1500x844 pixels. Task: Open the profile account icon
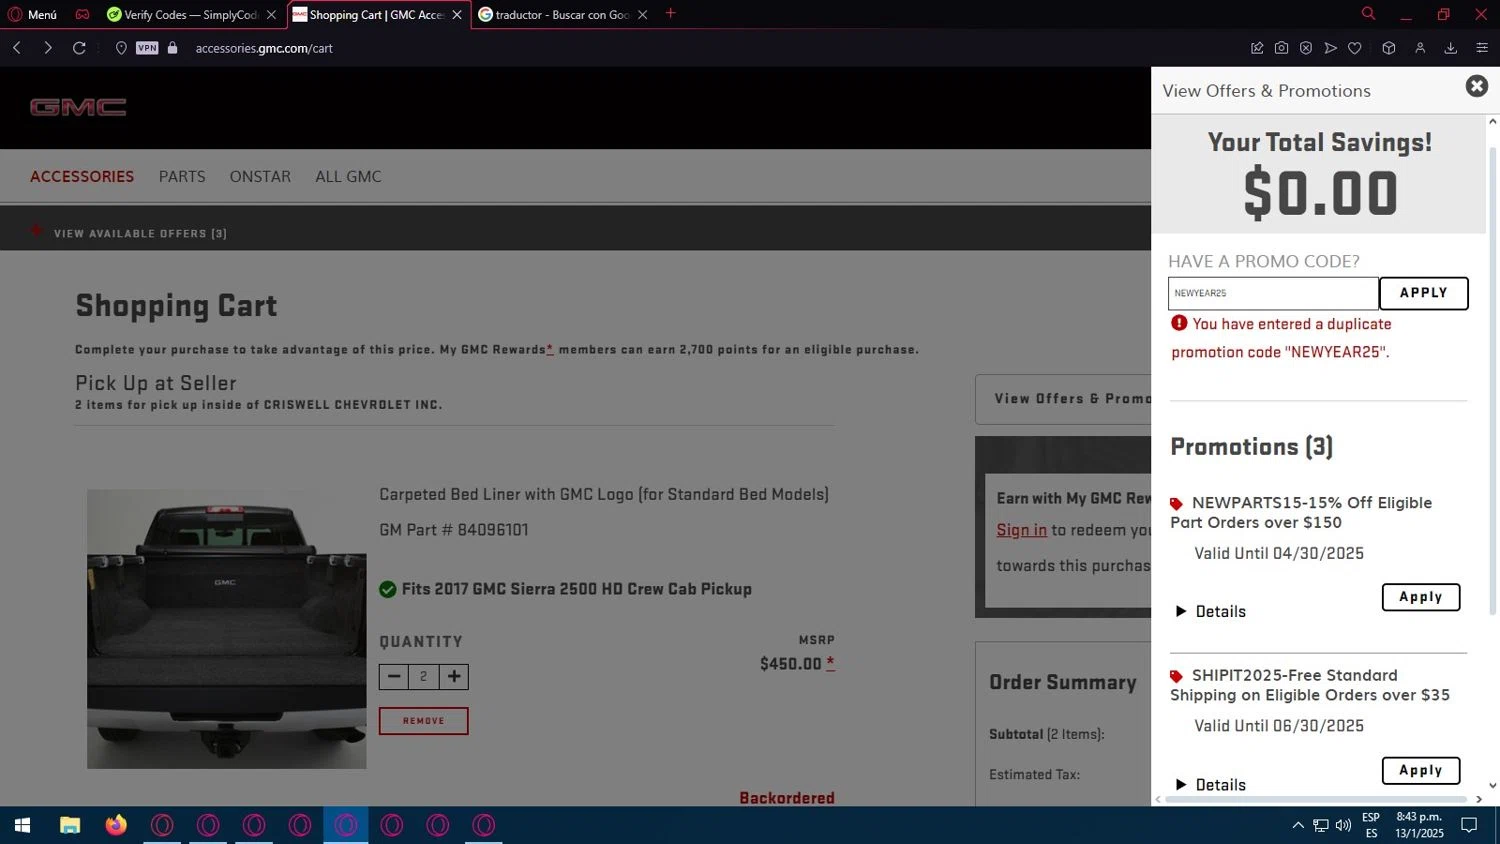click(1420, 48)
